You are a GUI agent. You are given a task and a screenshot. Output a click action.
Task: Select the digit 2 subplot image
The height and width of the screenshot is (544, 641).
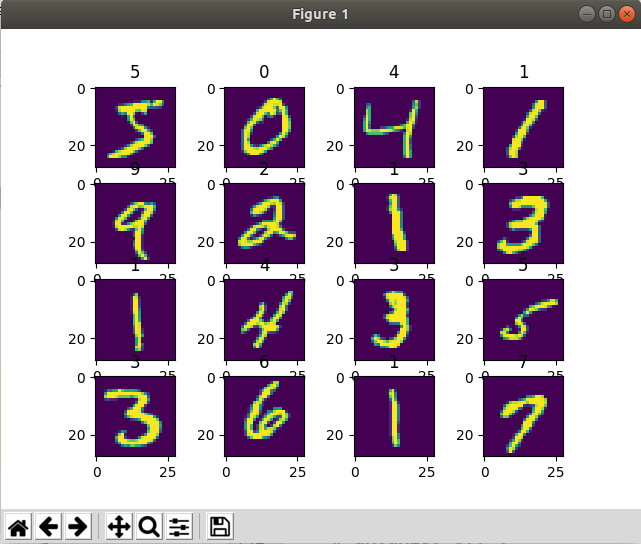coord(264,224)
